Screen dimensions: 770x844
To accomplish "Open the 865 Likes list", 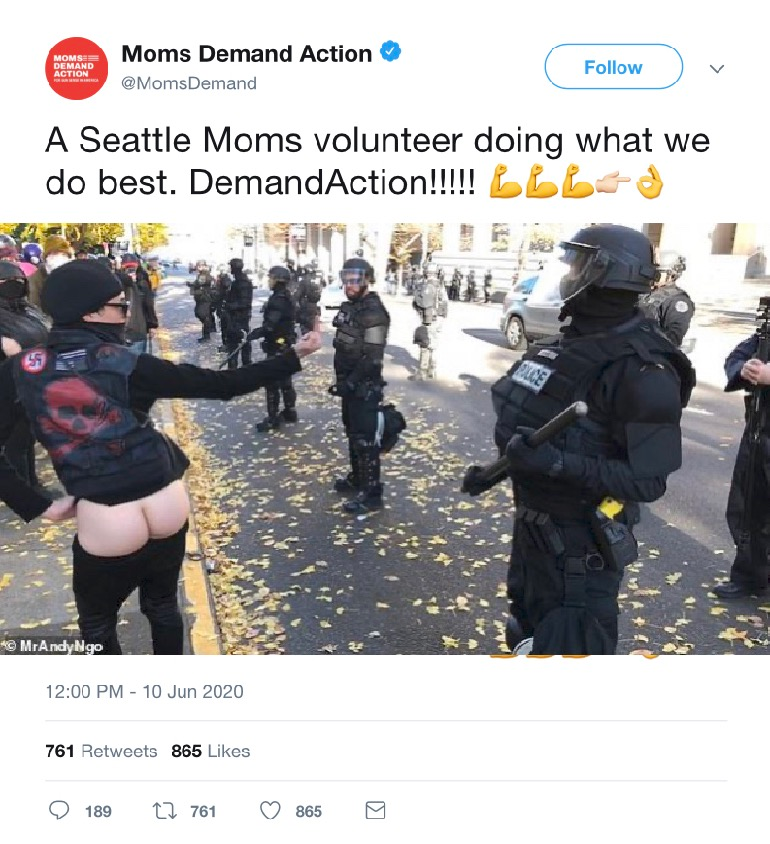I will pos(210,750).
